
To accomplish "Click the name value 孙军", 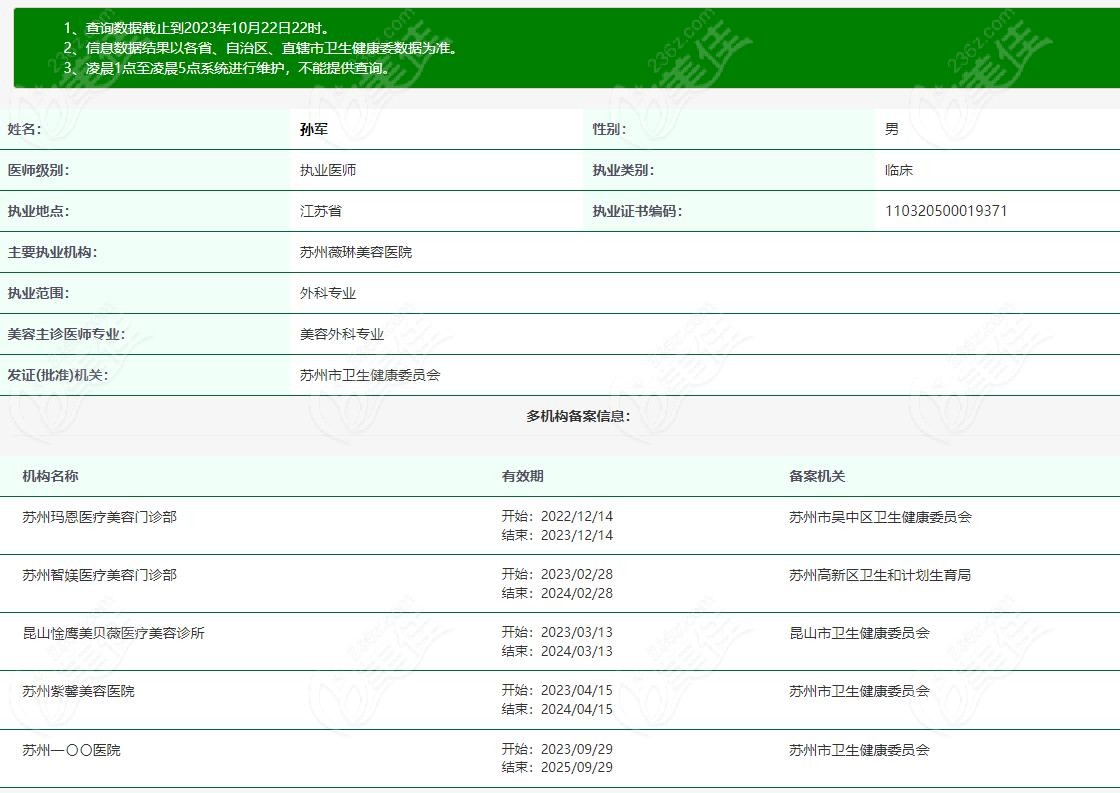I will tap(314, 129).
